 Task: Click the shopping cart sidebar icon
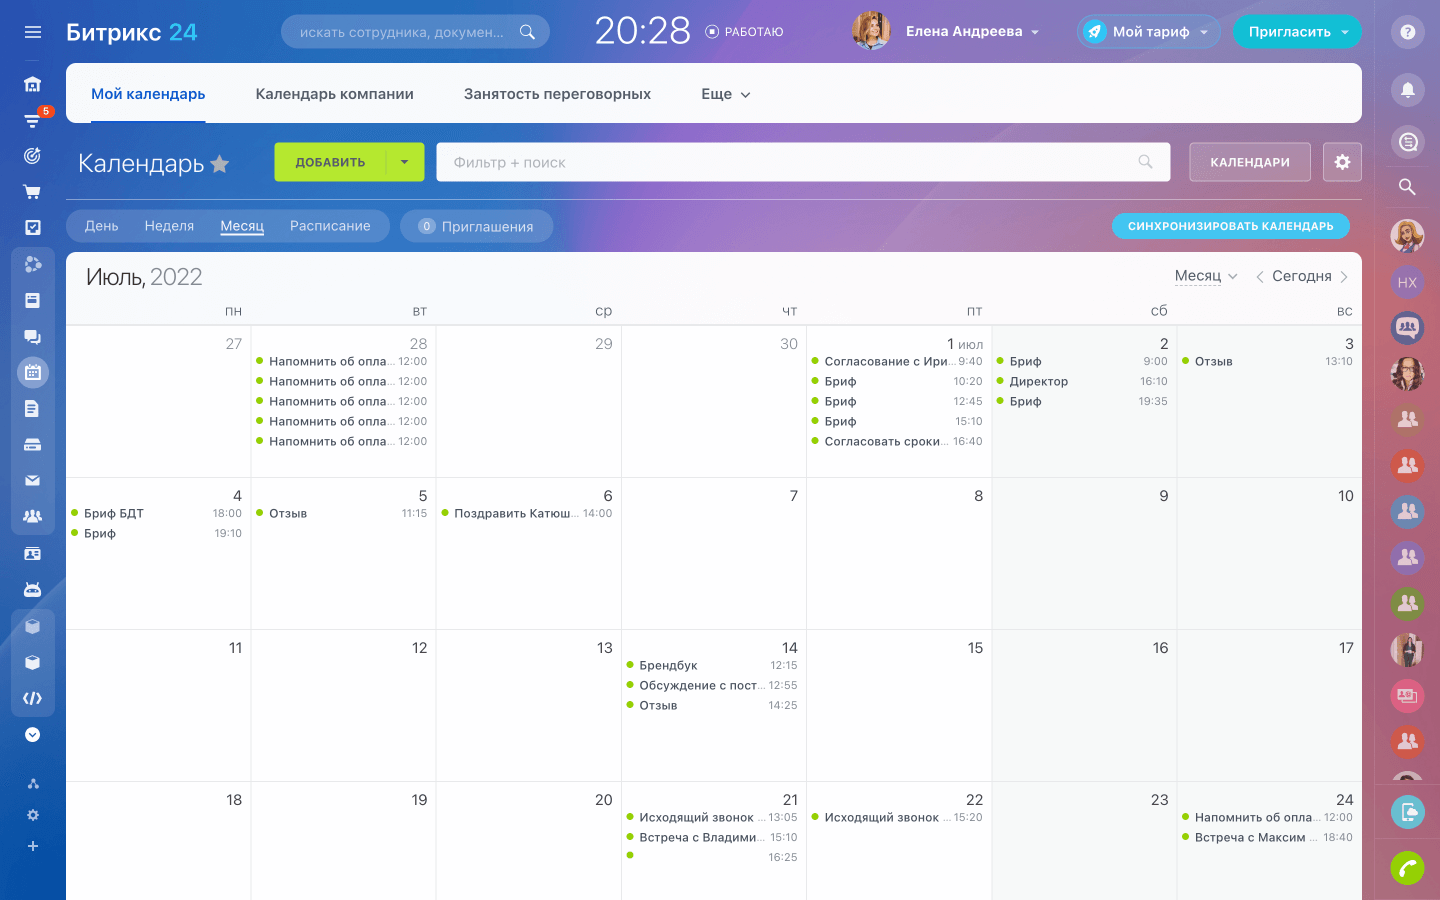point(33,192)
